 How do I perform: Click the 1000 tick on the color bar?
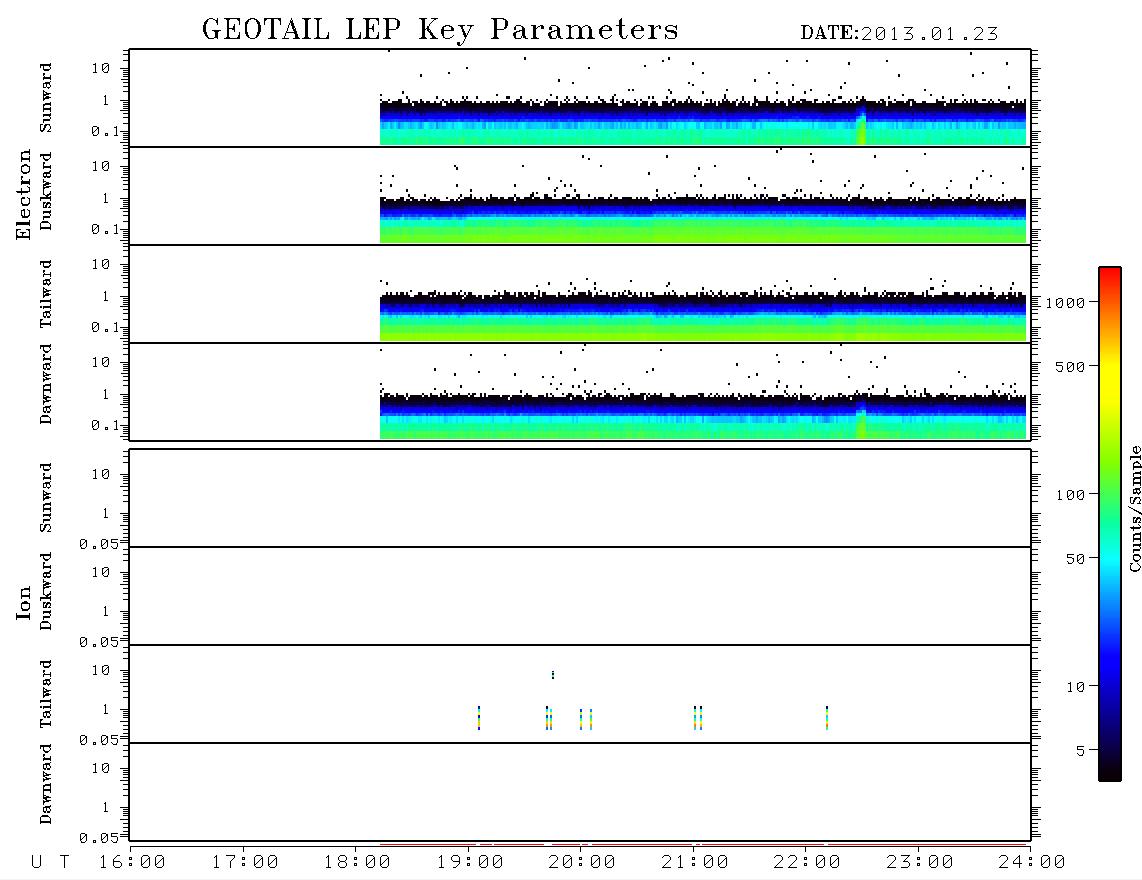click(x=1065, y=303)
